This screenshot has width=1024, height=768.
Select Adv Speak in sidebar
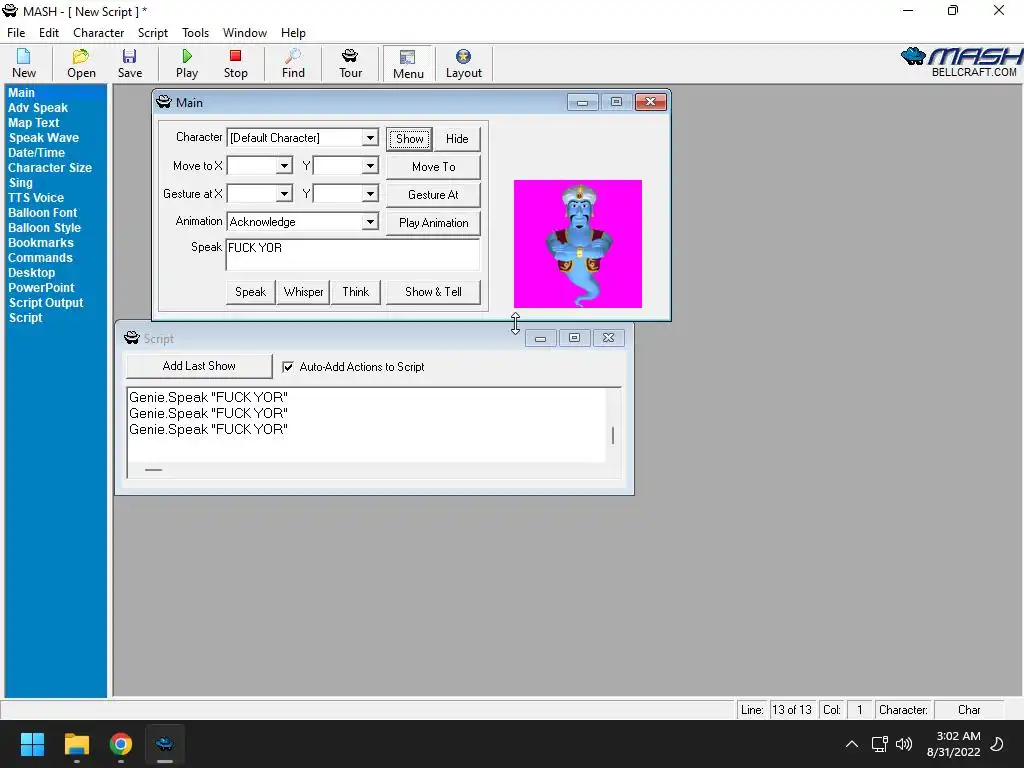point(38,108)
